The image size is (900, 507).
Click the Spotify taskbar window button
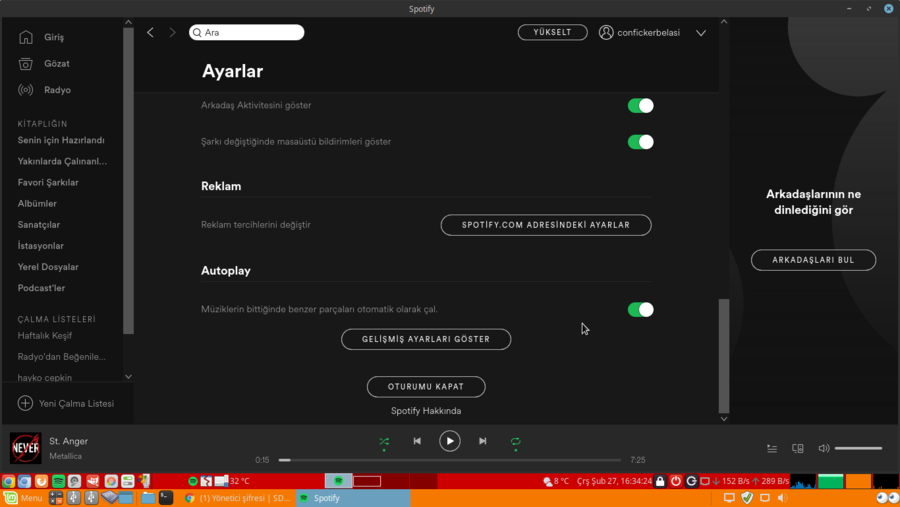[353, 498]
